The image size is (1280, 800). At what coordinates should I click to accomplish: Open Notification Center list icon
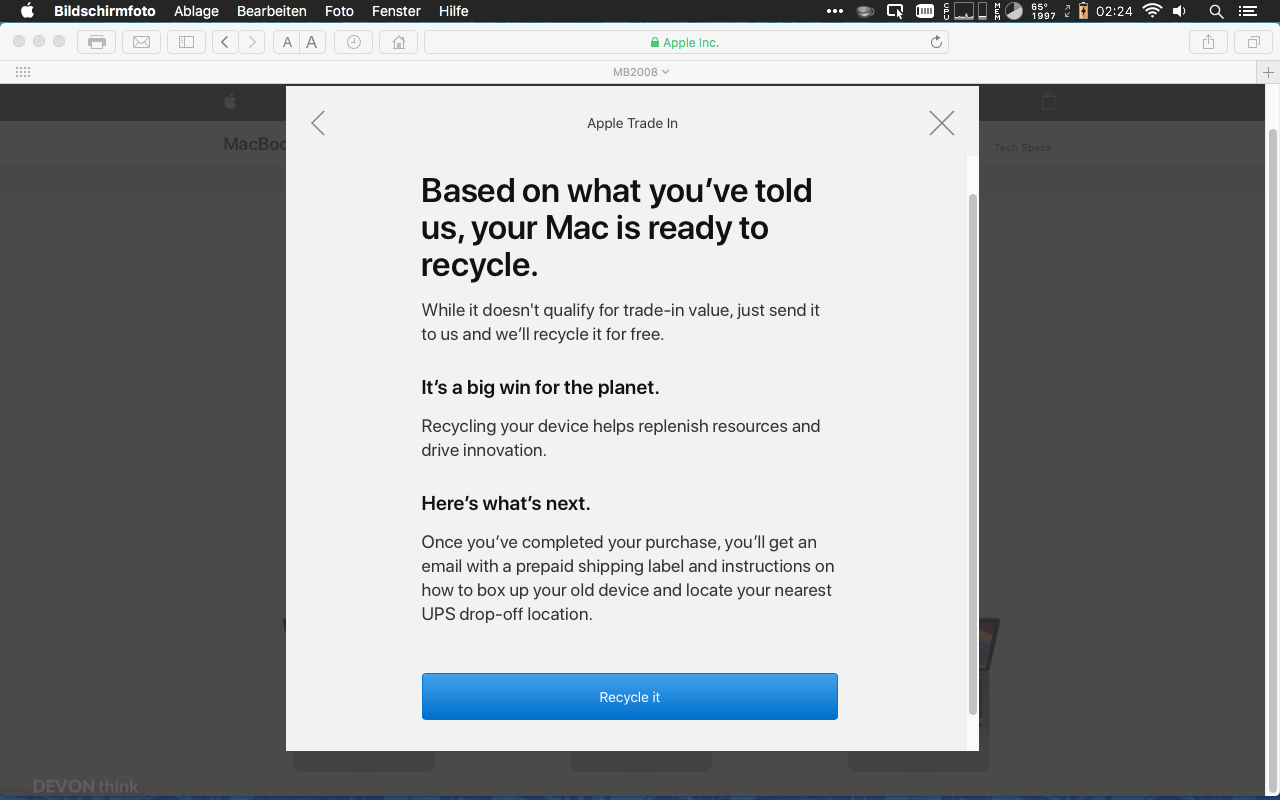pos(1247,11)
